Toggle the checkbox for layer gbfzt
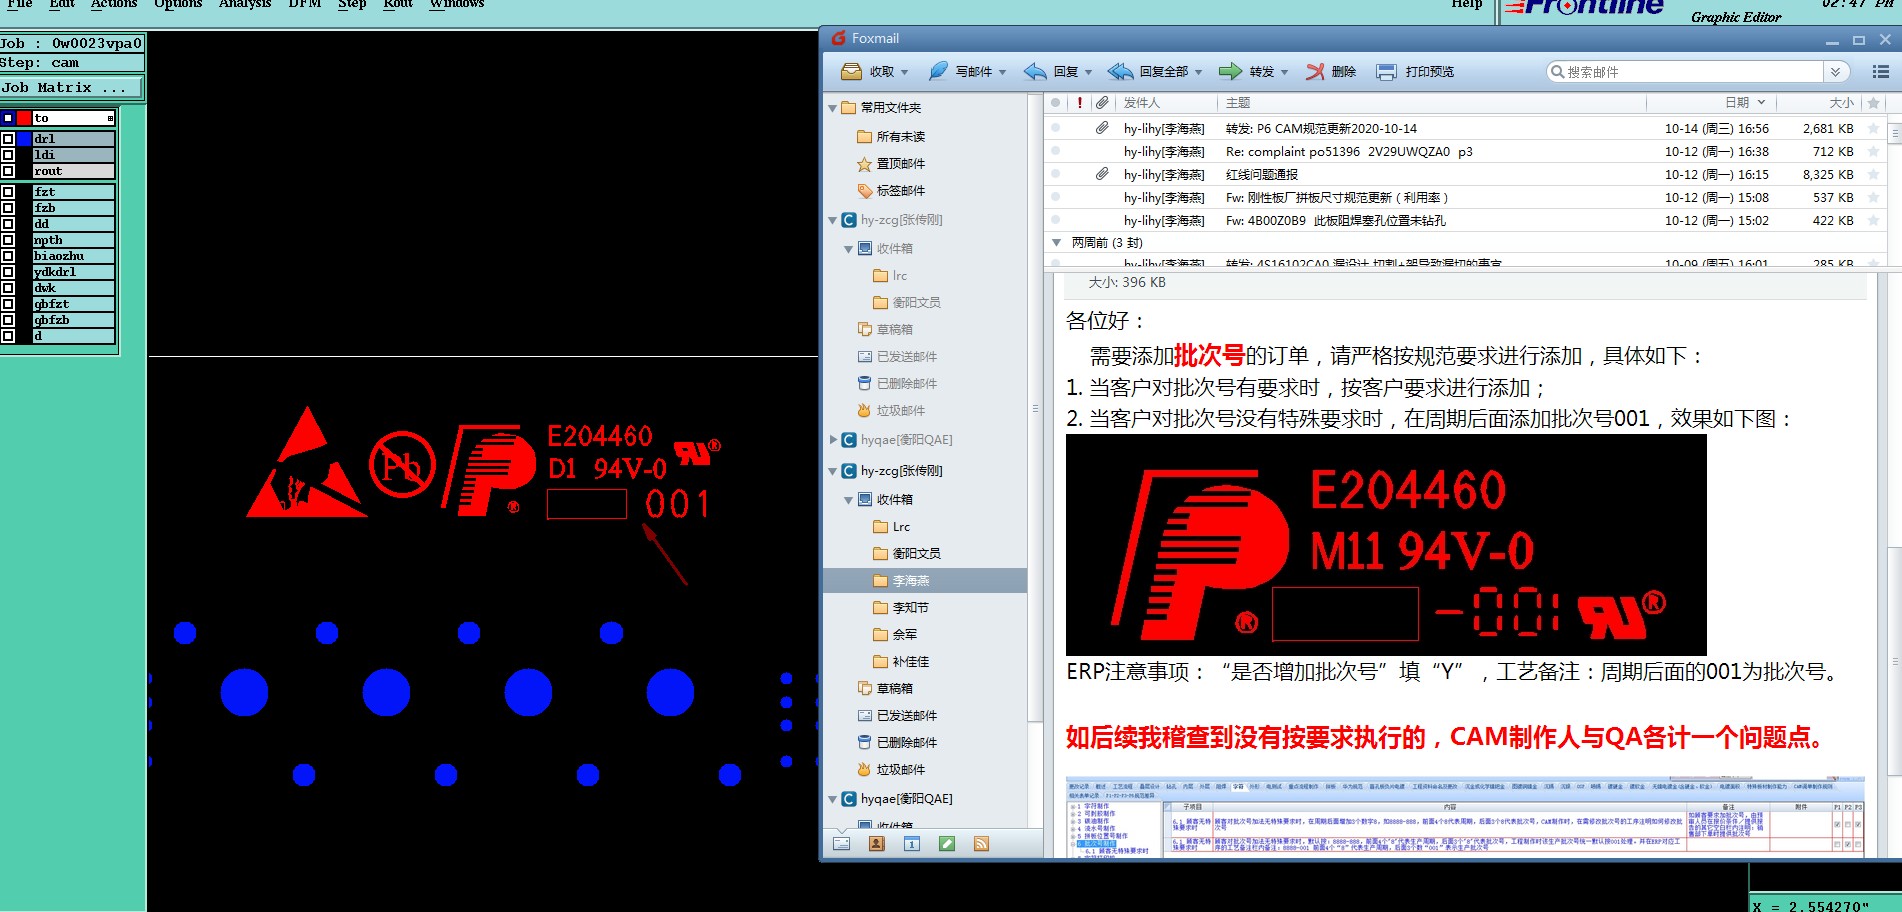The width and height of the screenshot is (1902, 912). [8, 304]
